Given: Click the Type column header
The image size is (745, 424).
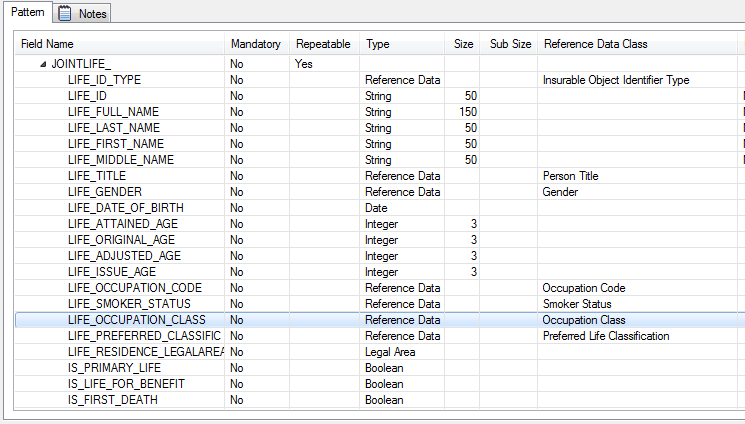Looking at the screenshot, I should point(402,44).
